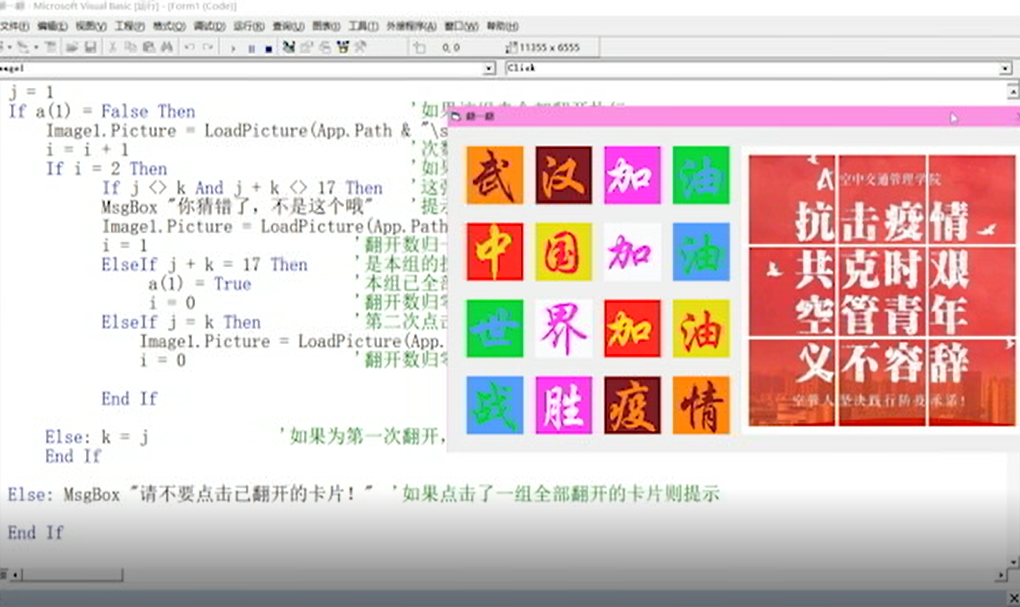Click the Find (binoculars) toolbar icon
This screenshot has height=607, width=1020.
coord(165,47)
